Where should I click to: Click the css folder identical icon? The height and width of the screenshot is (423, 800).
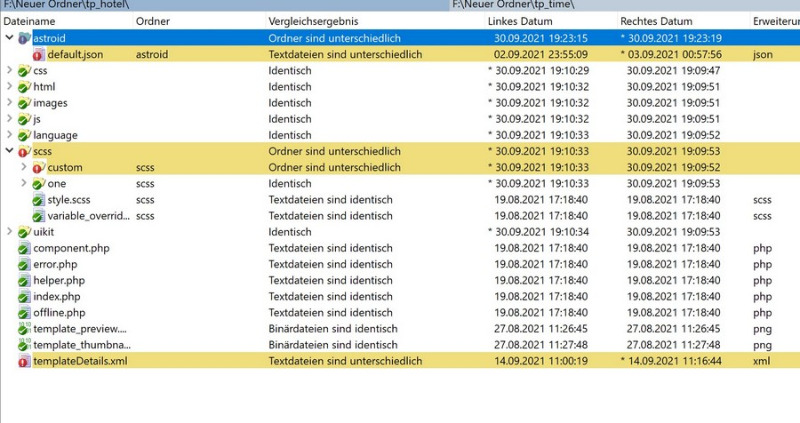24,71
